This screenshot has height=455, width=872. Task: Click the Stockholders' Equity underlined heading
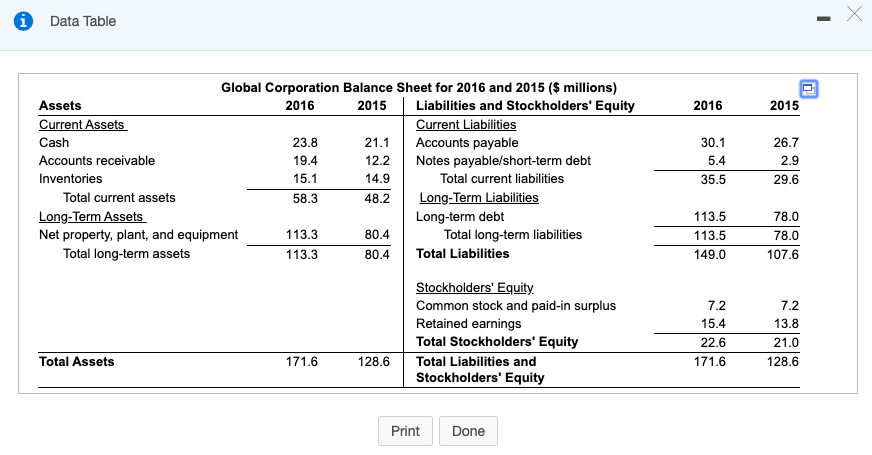click(474, 288)
